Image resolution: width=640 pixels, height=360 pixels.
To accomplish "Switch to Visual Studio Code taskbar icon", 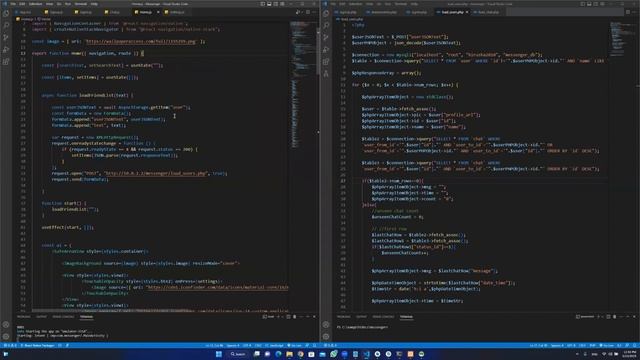I will tap(366, 354).
